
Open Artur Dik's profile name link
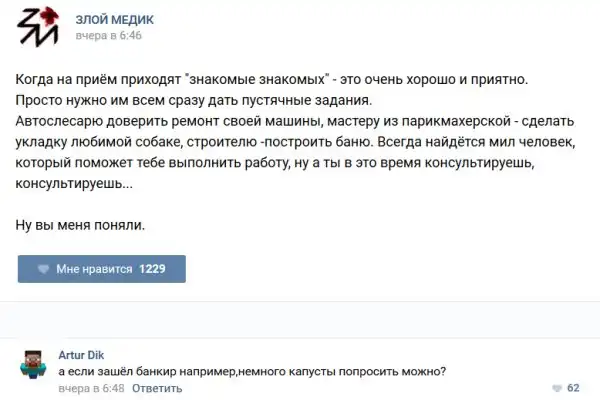pos(81,354)
